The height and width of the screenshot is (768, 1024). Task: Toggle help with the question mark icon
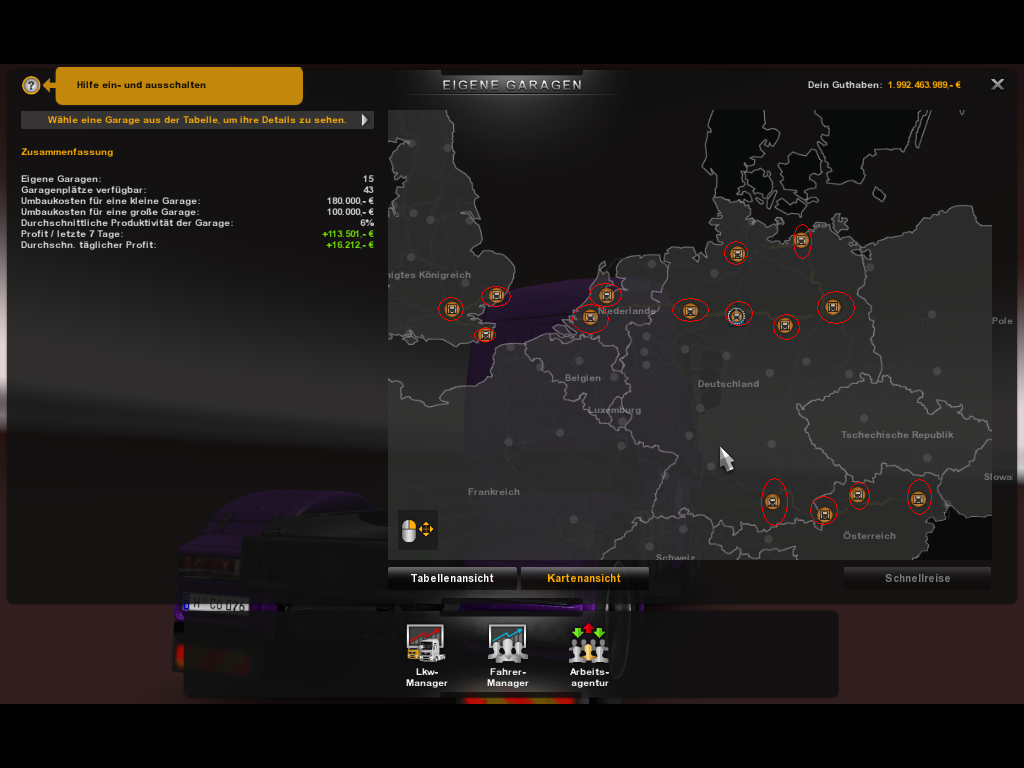point(31,85)
